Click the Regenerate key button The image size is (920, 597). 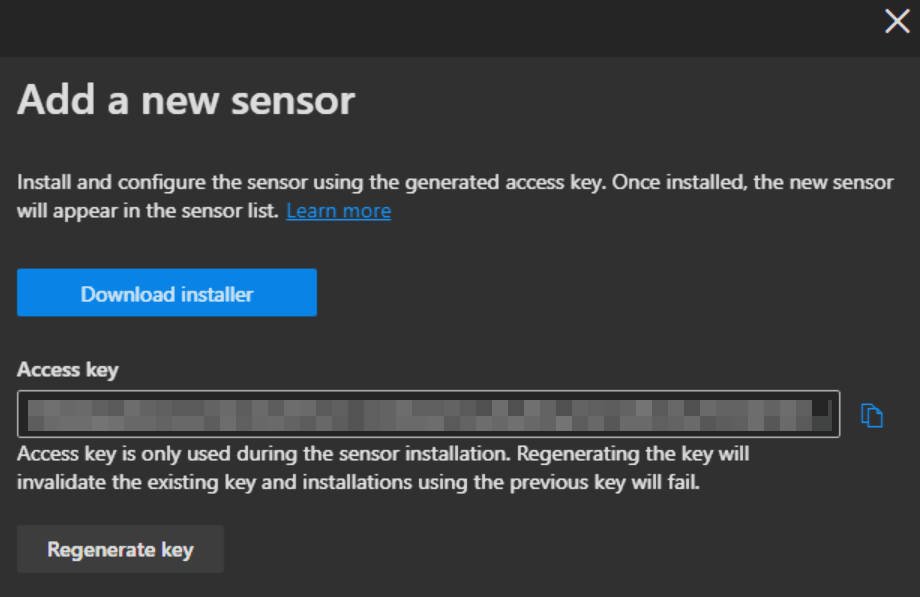pos(120,549)
